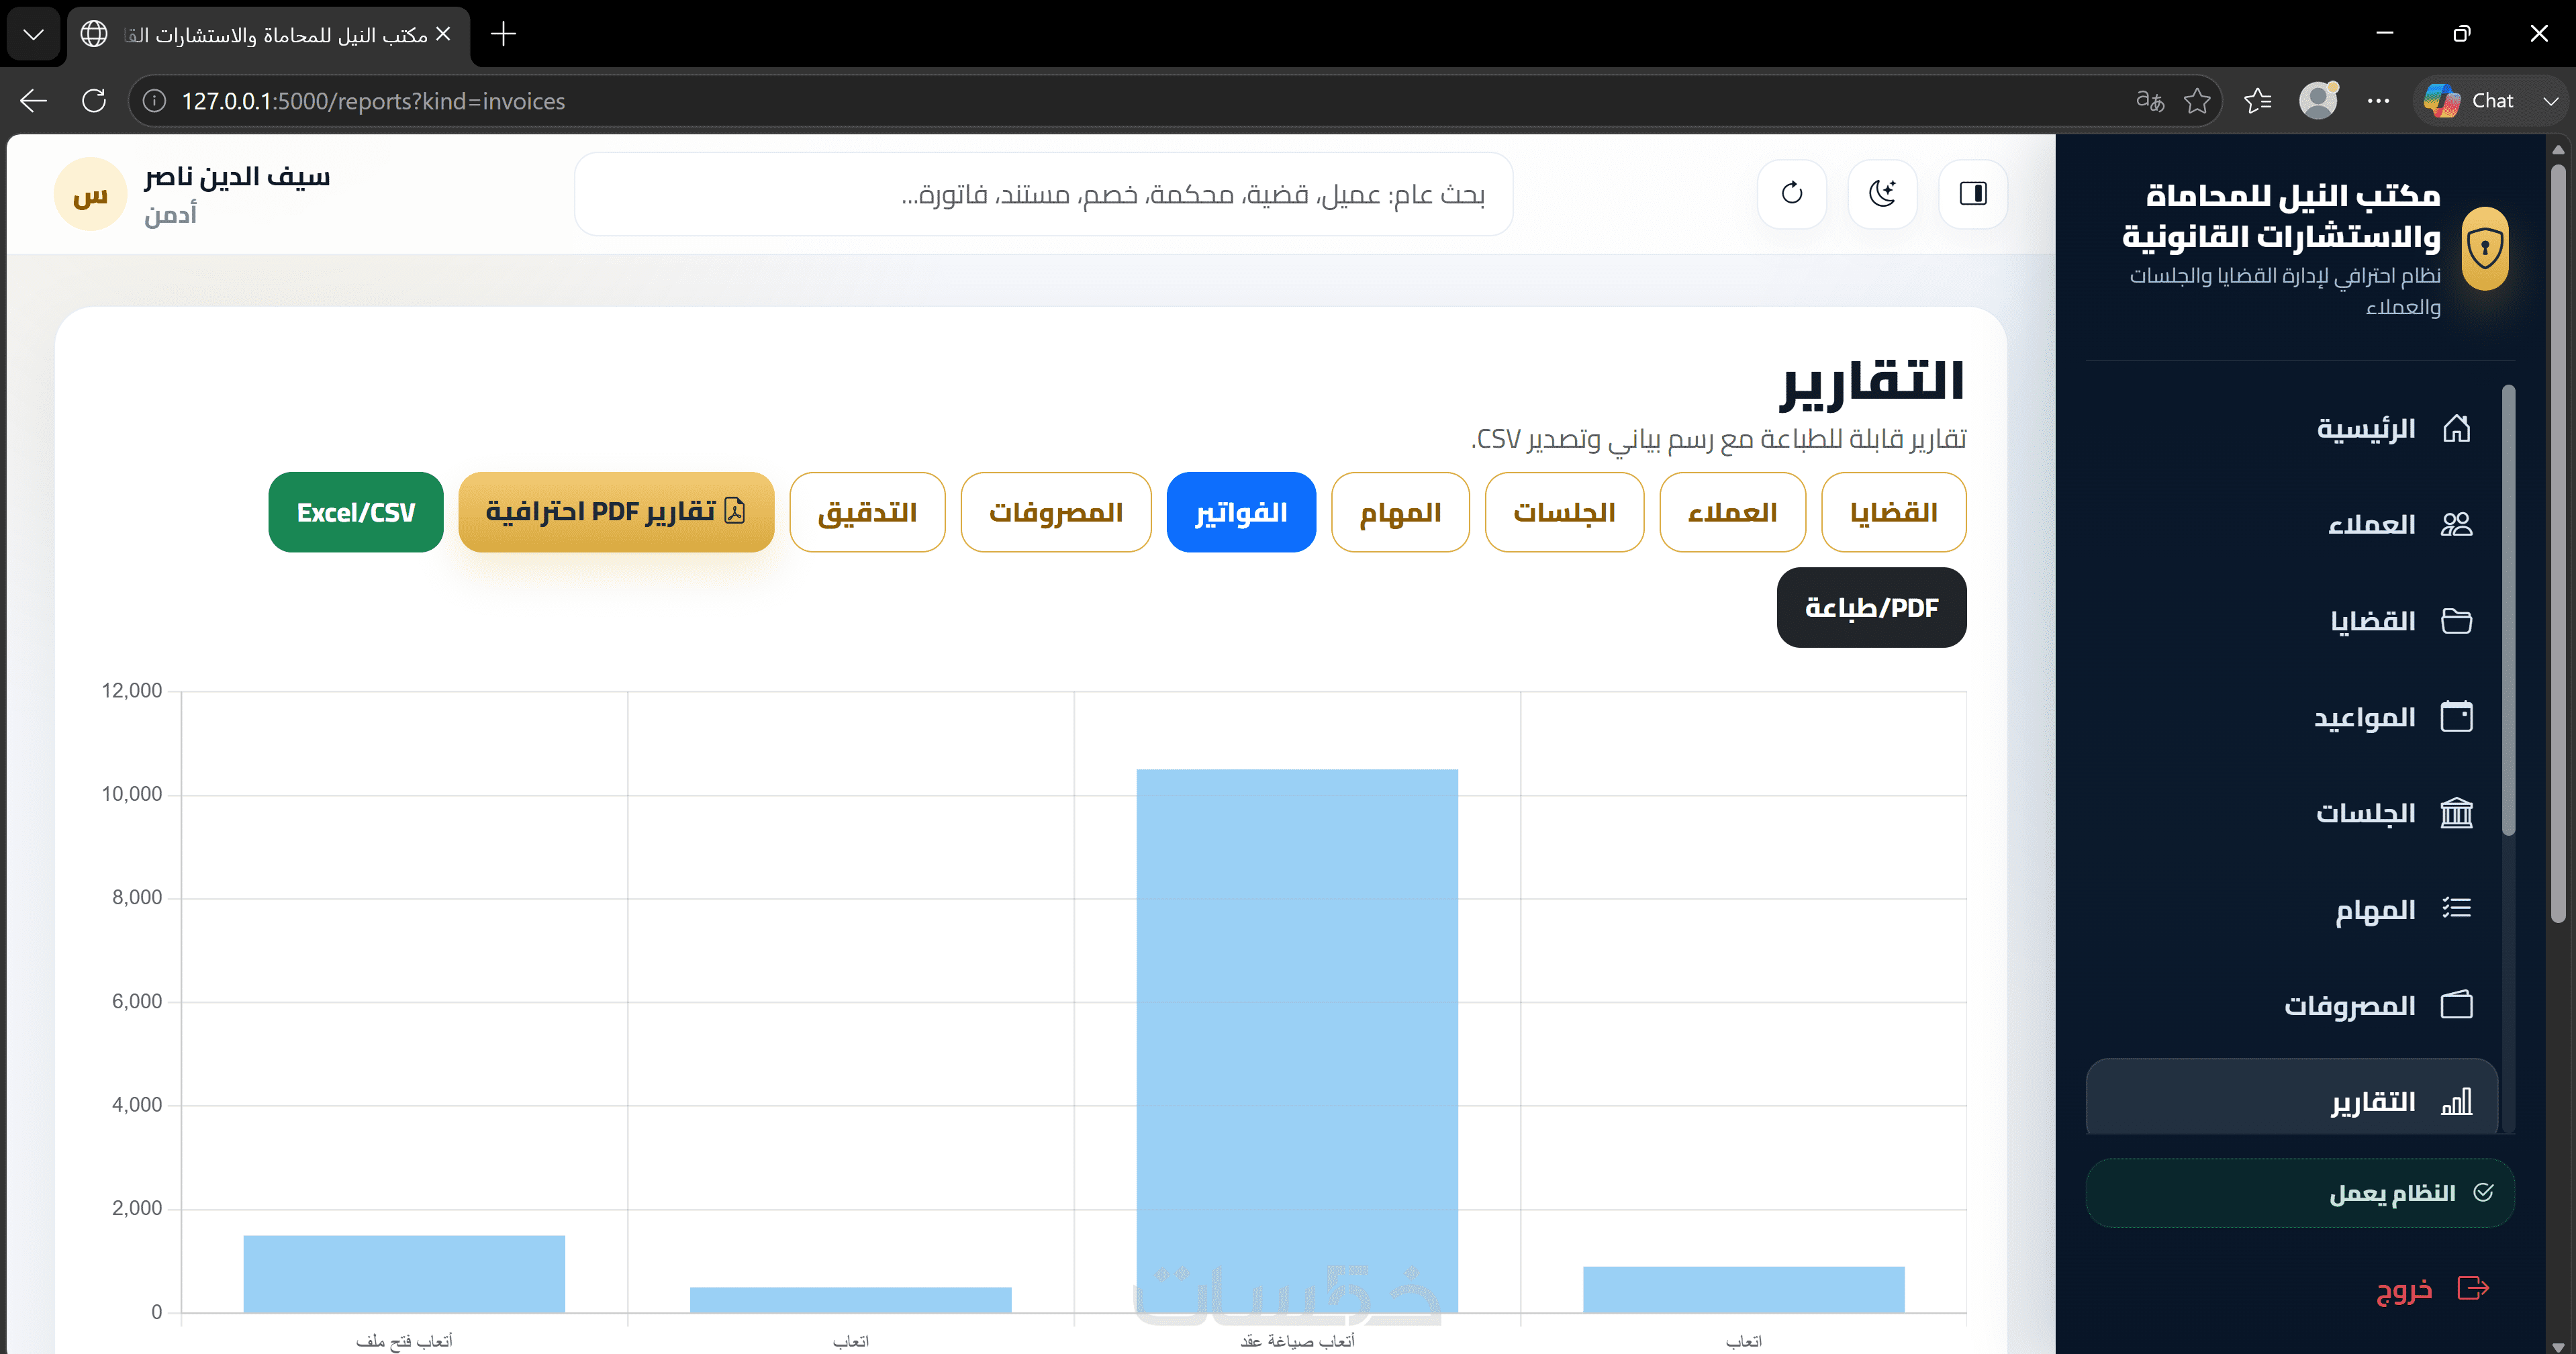Open Copilot Chat in the browser toolbar

coord(2470,101)
